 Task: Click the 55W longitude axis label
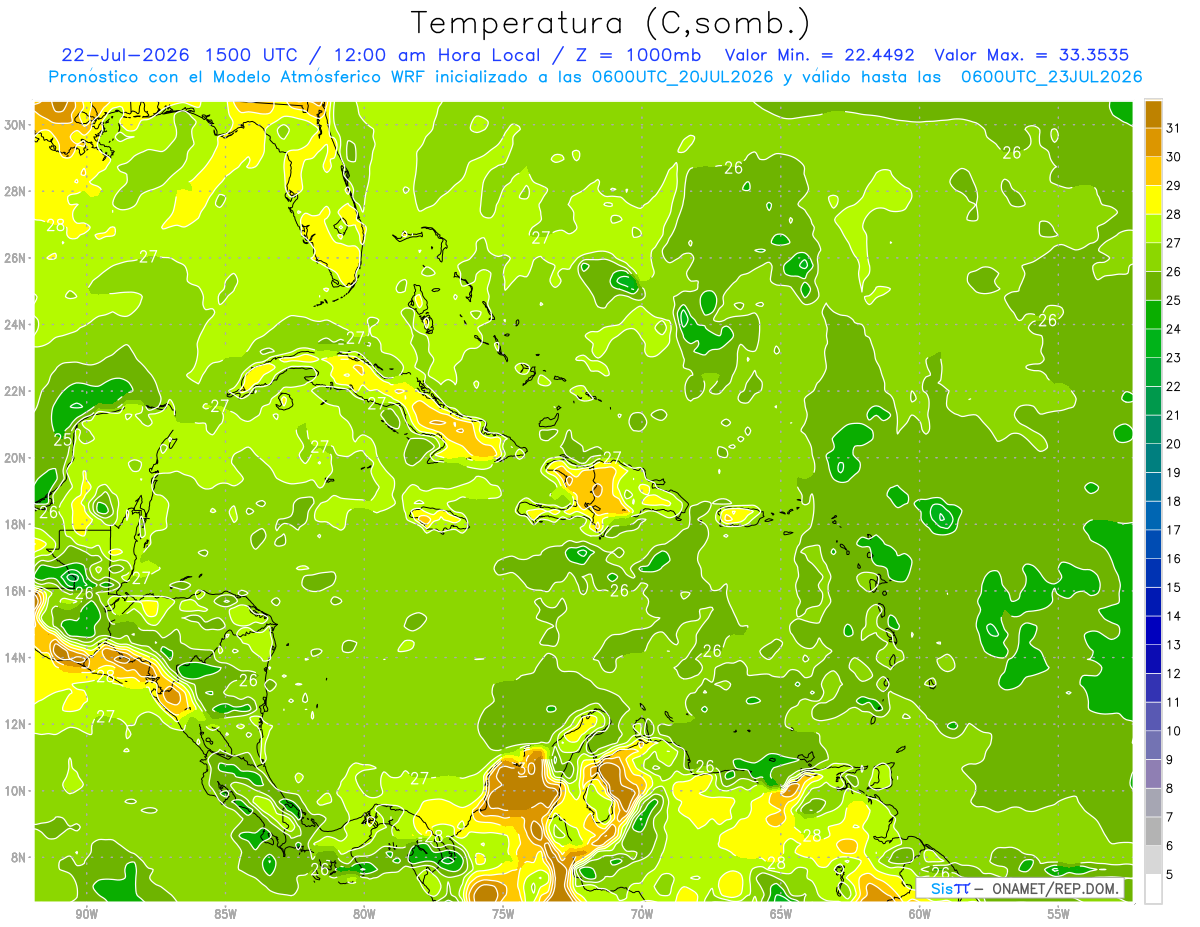pos(1059,914)
